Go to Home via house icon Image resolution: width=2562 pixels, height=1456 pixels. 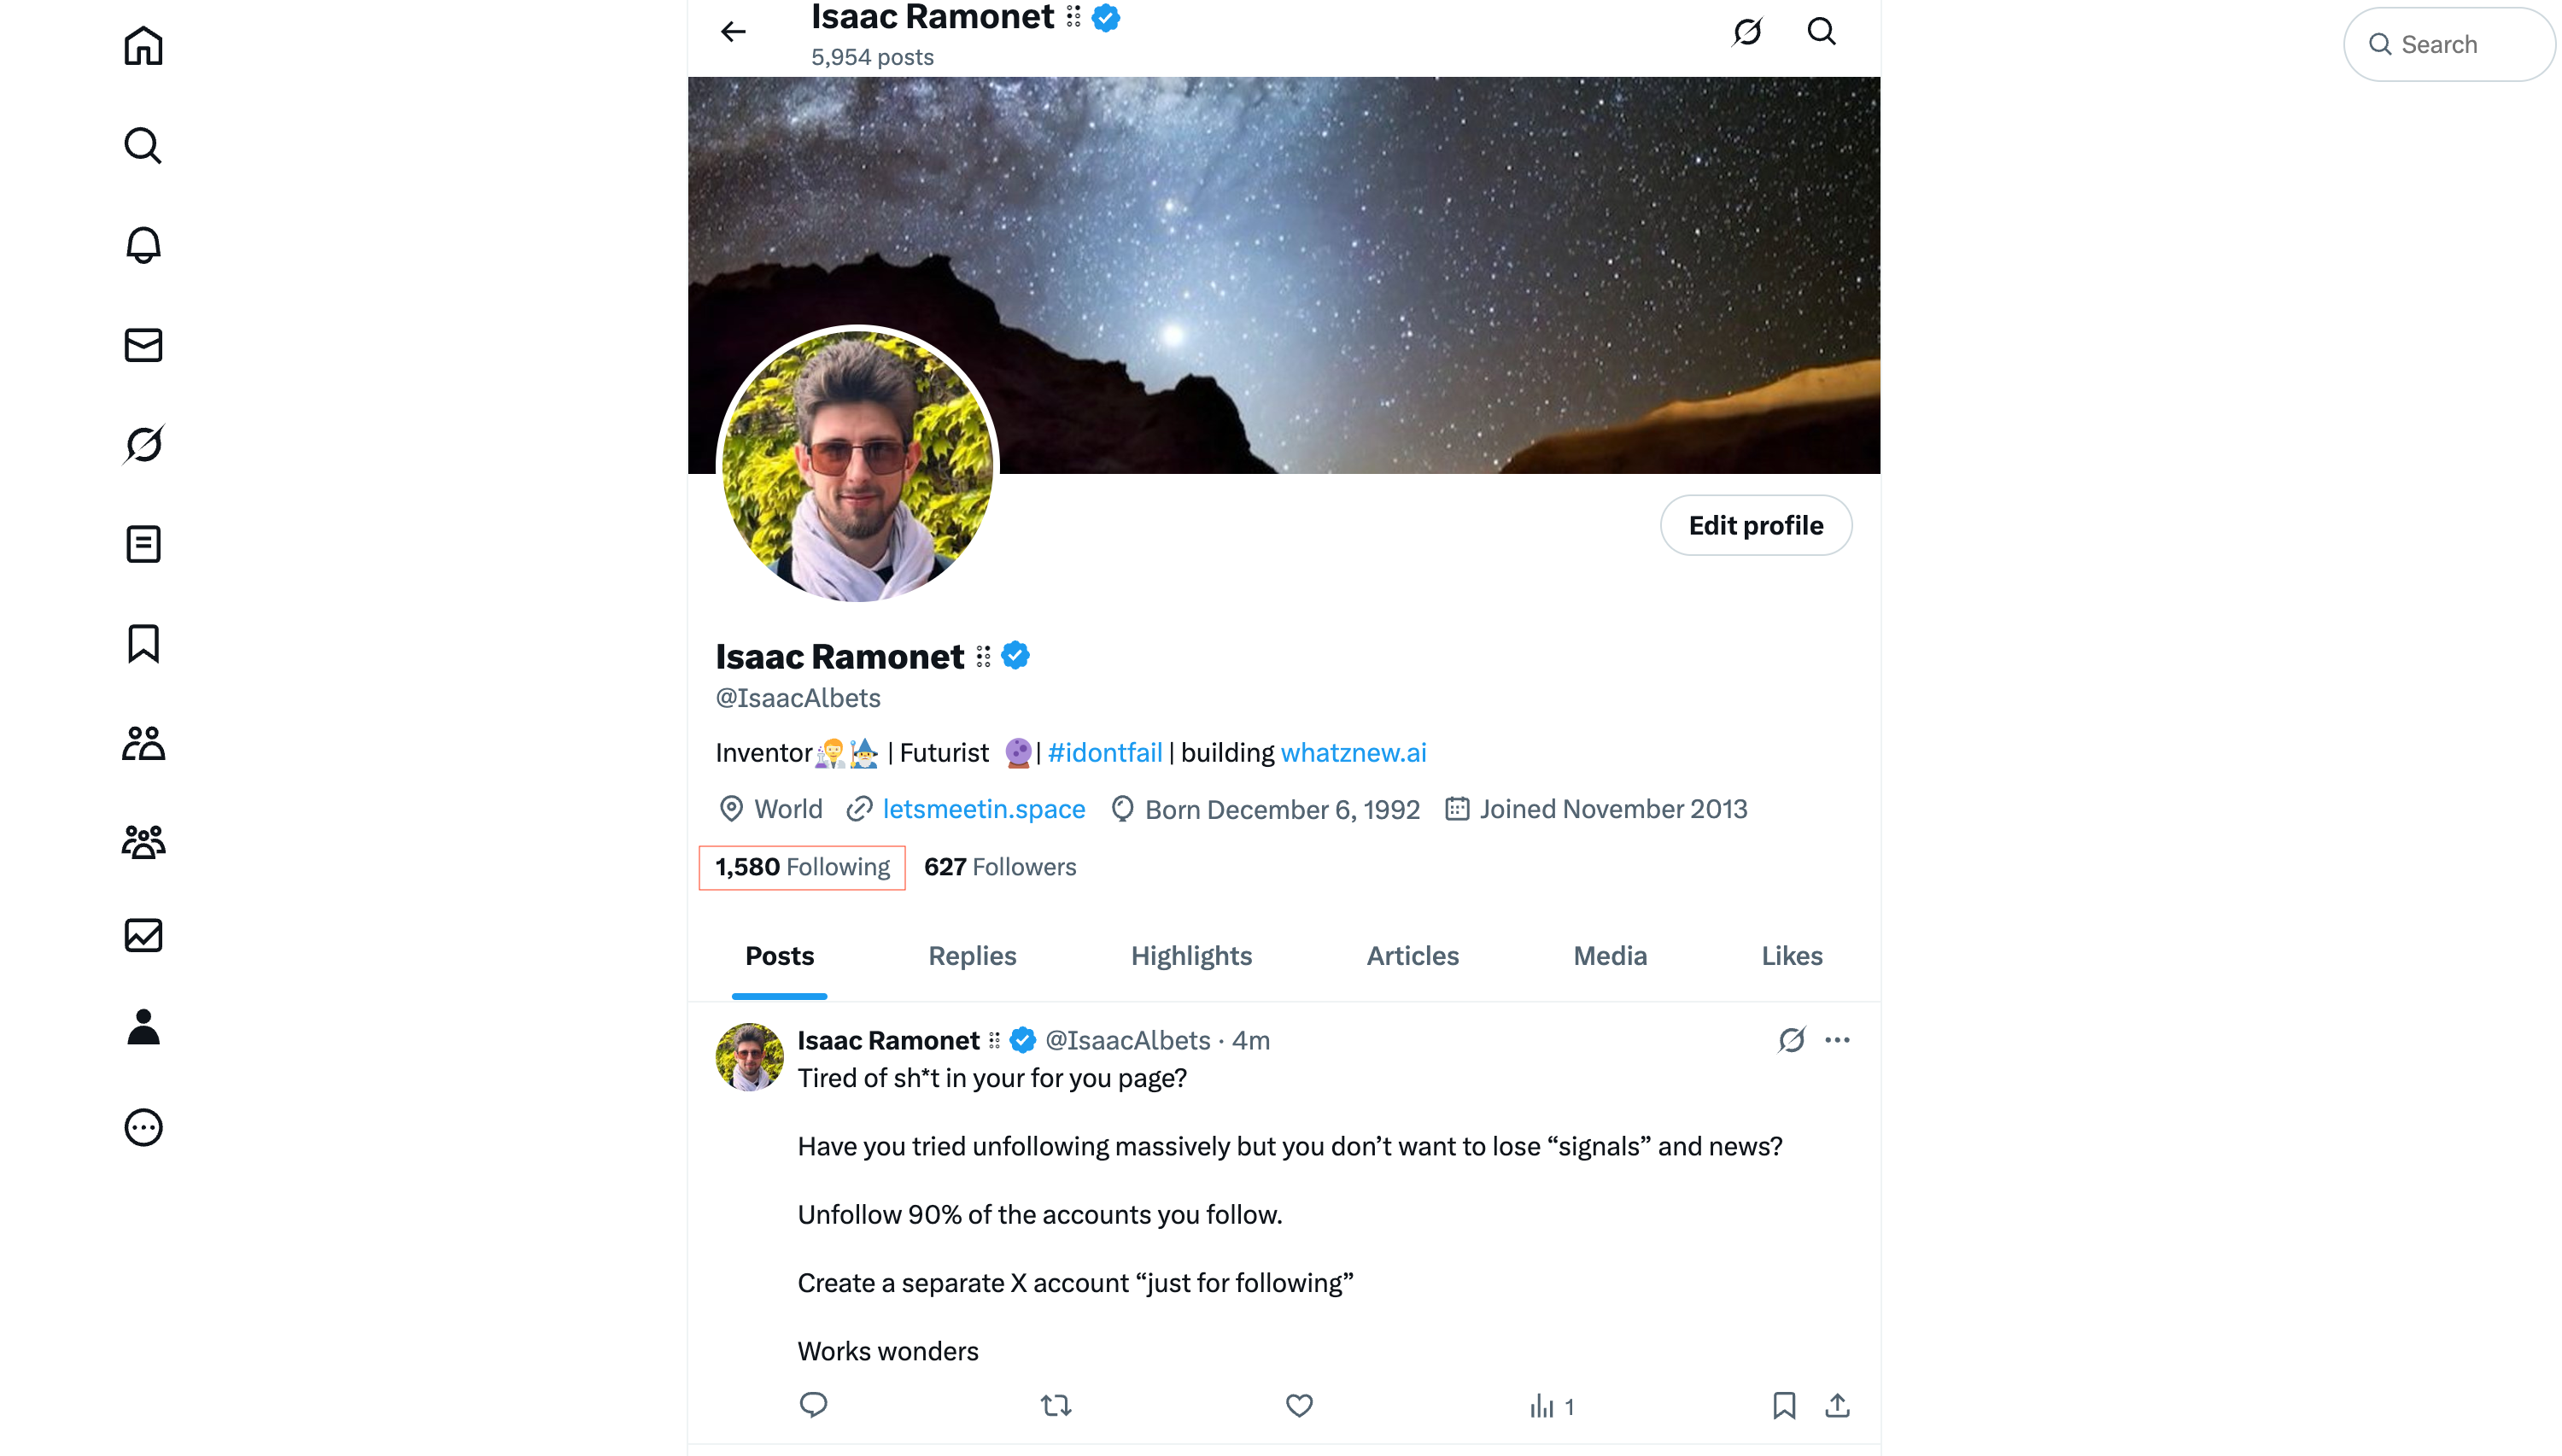click(x=143, y=46)
